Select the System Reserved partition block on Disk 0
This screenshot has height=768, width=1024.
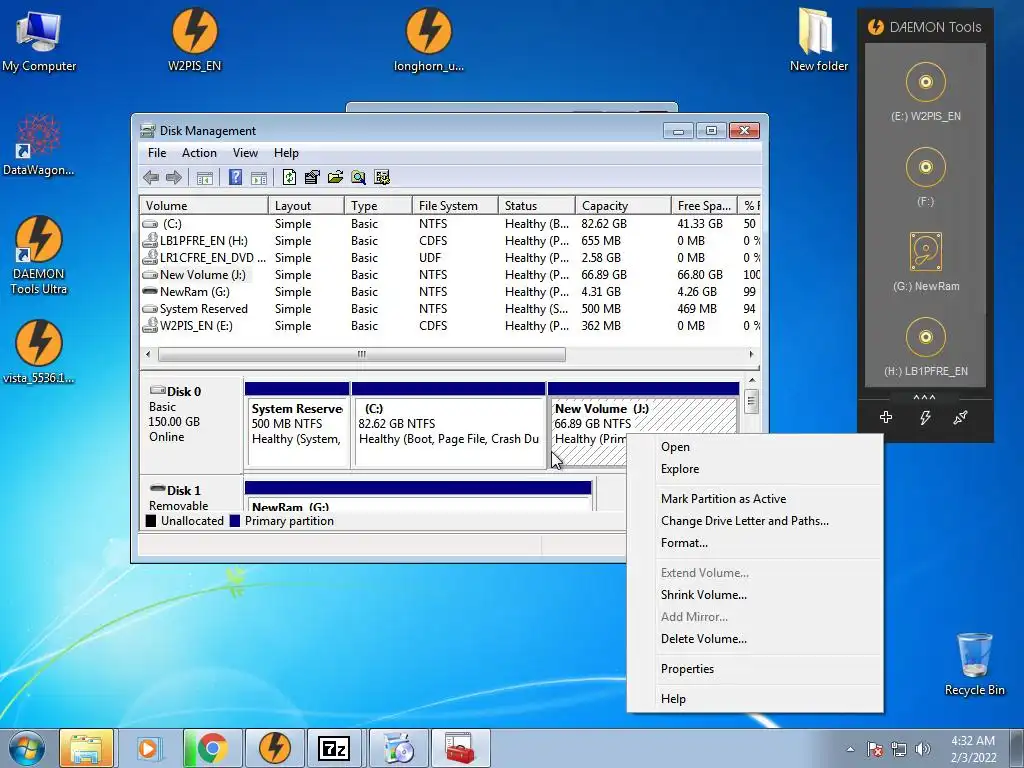(x=297, y=426)
